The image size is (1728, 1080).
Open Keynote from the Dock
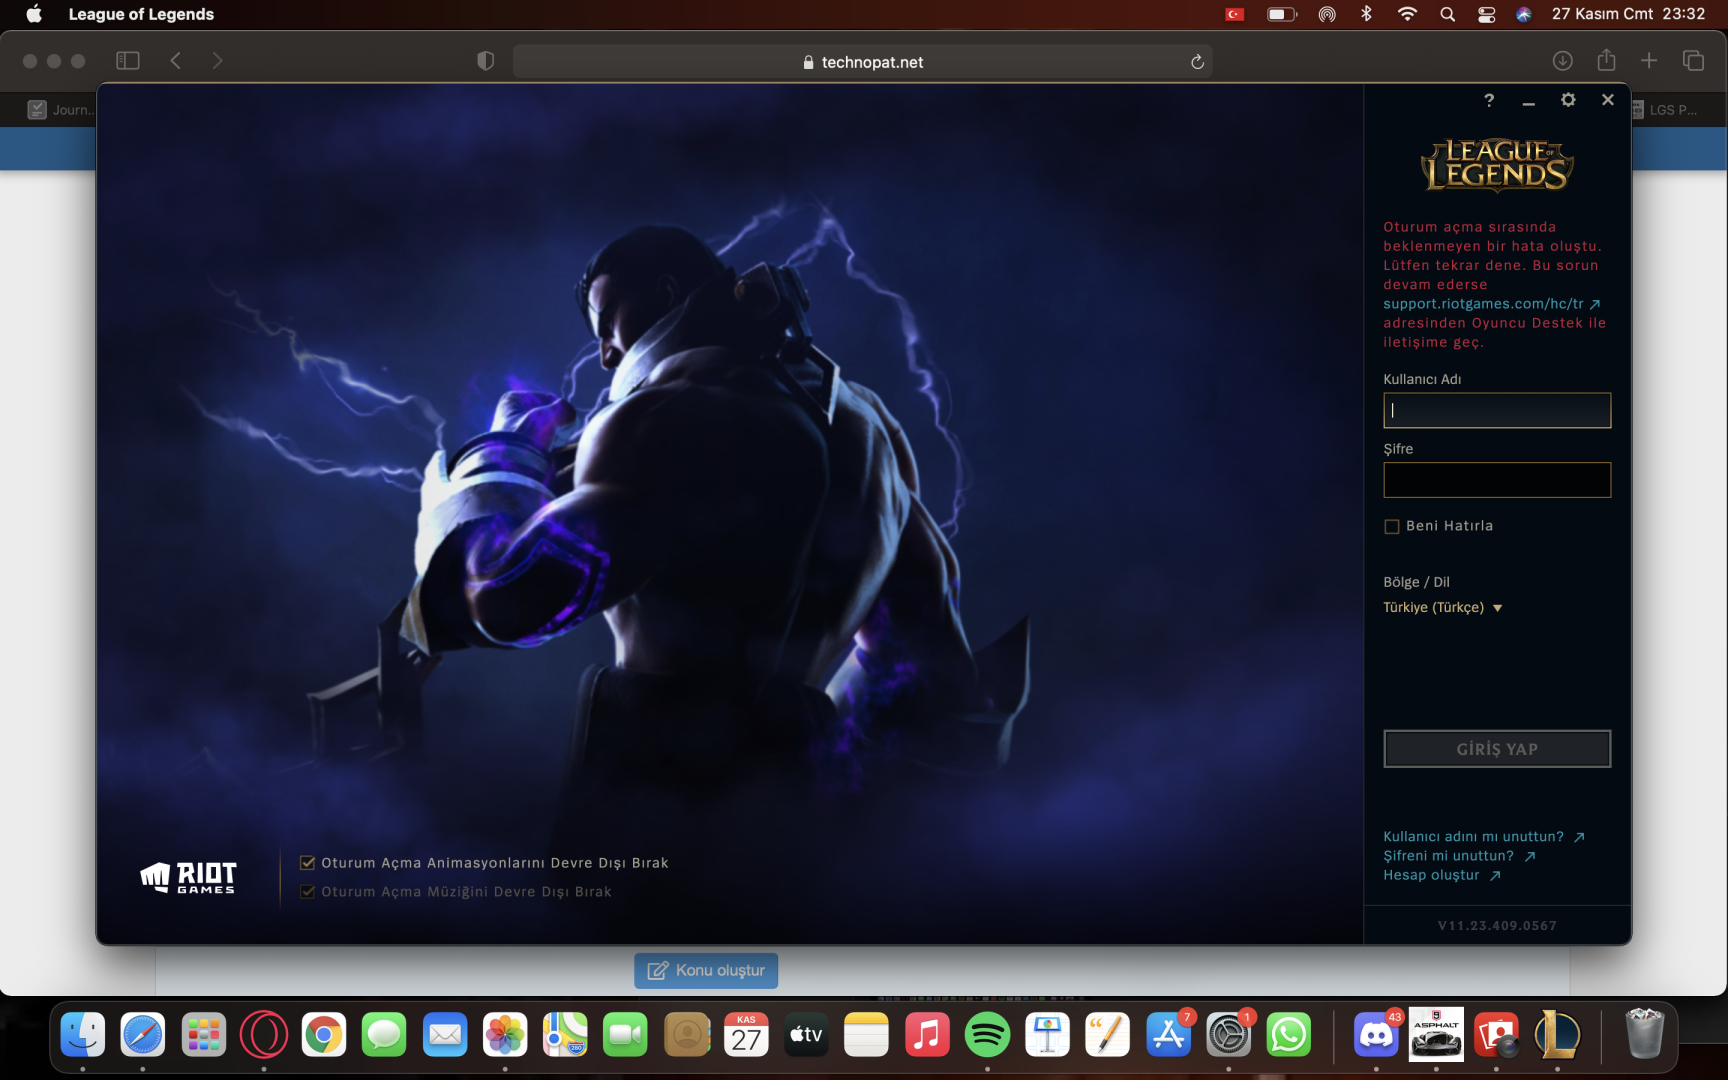coord(1048,1035)
